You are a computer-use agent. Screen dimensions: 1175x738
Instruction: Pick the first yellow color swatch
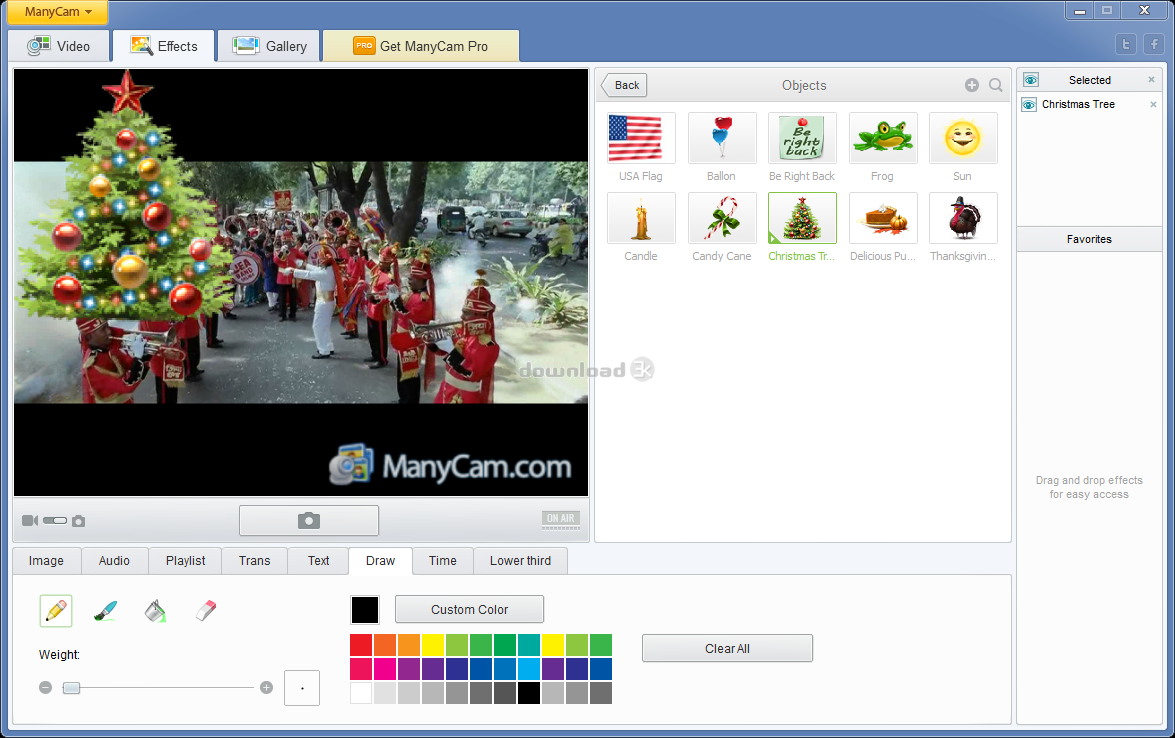(433, 645)
